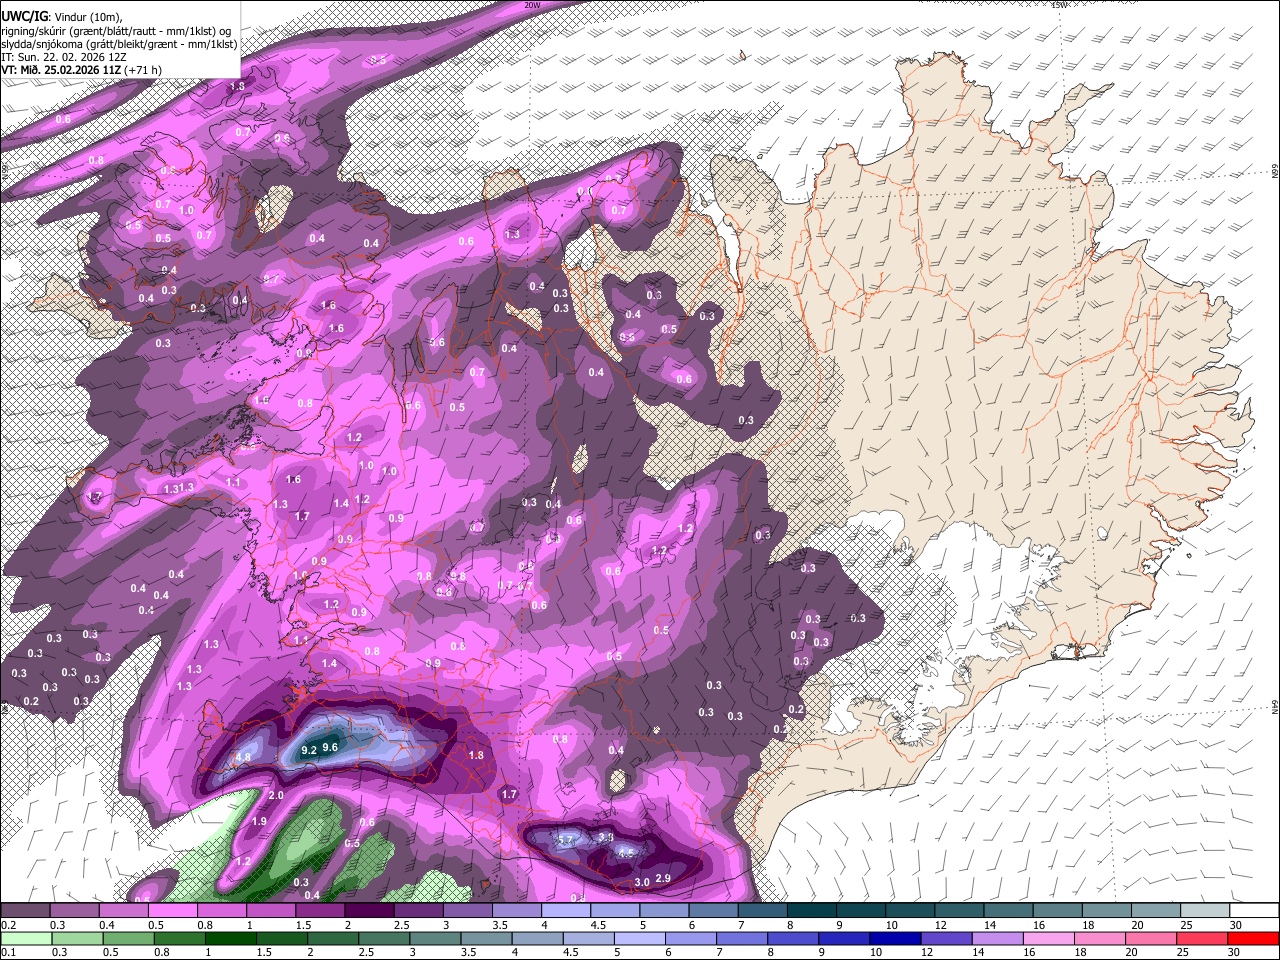Select the upper legend swatch above 0.5

pos(172,911)
